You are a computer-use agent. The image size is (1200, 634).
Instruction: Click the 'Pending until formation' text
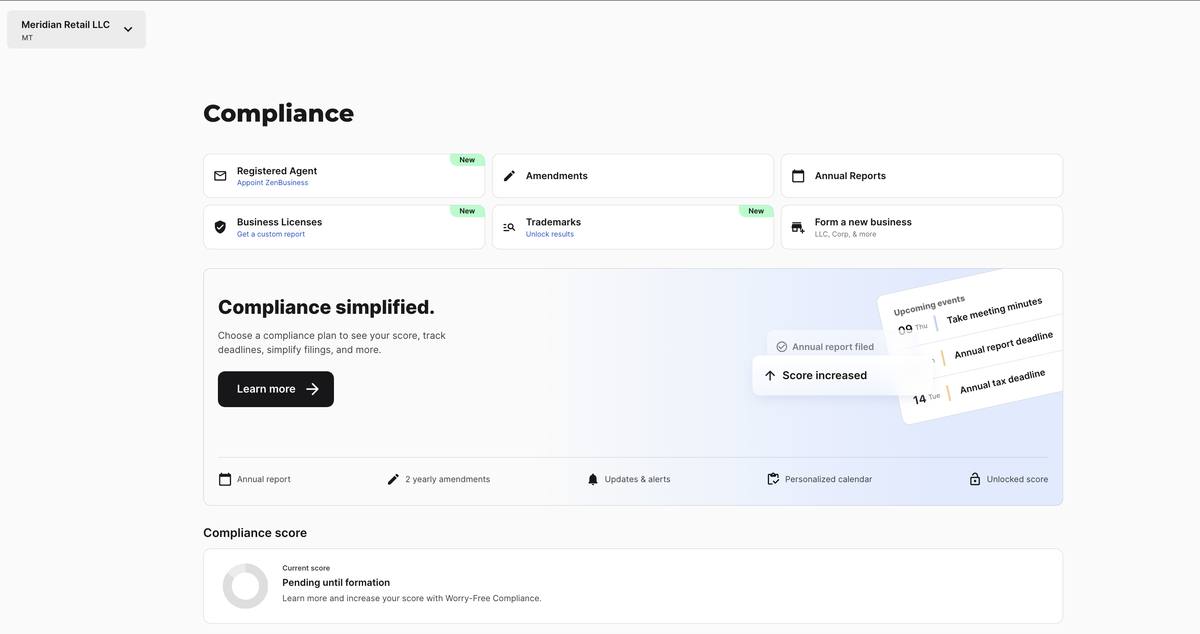pyautogui.click(x=336, y=582)
